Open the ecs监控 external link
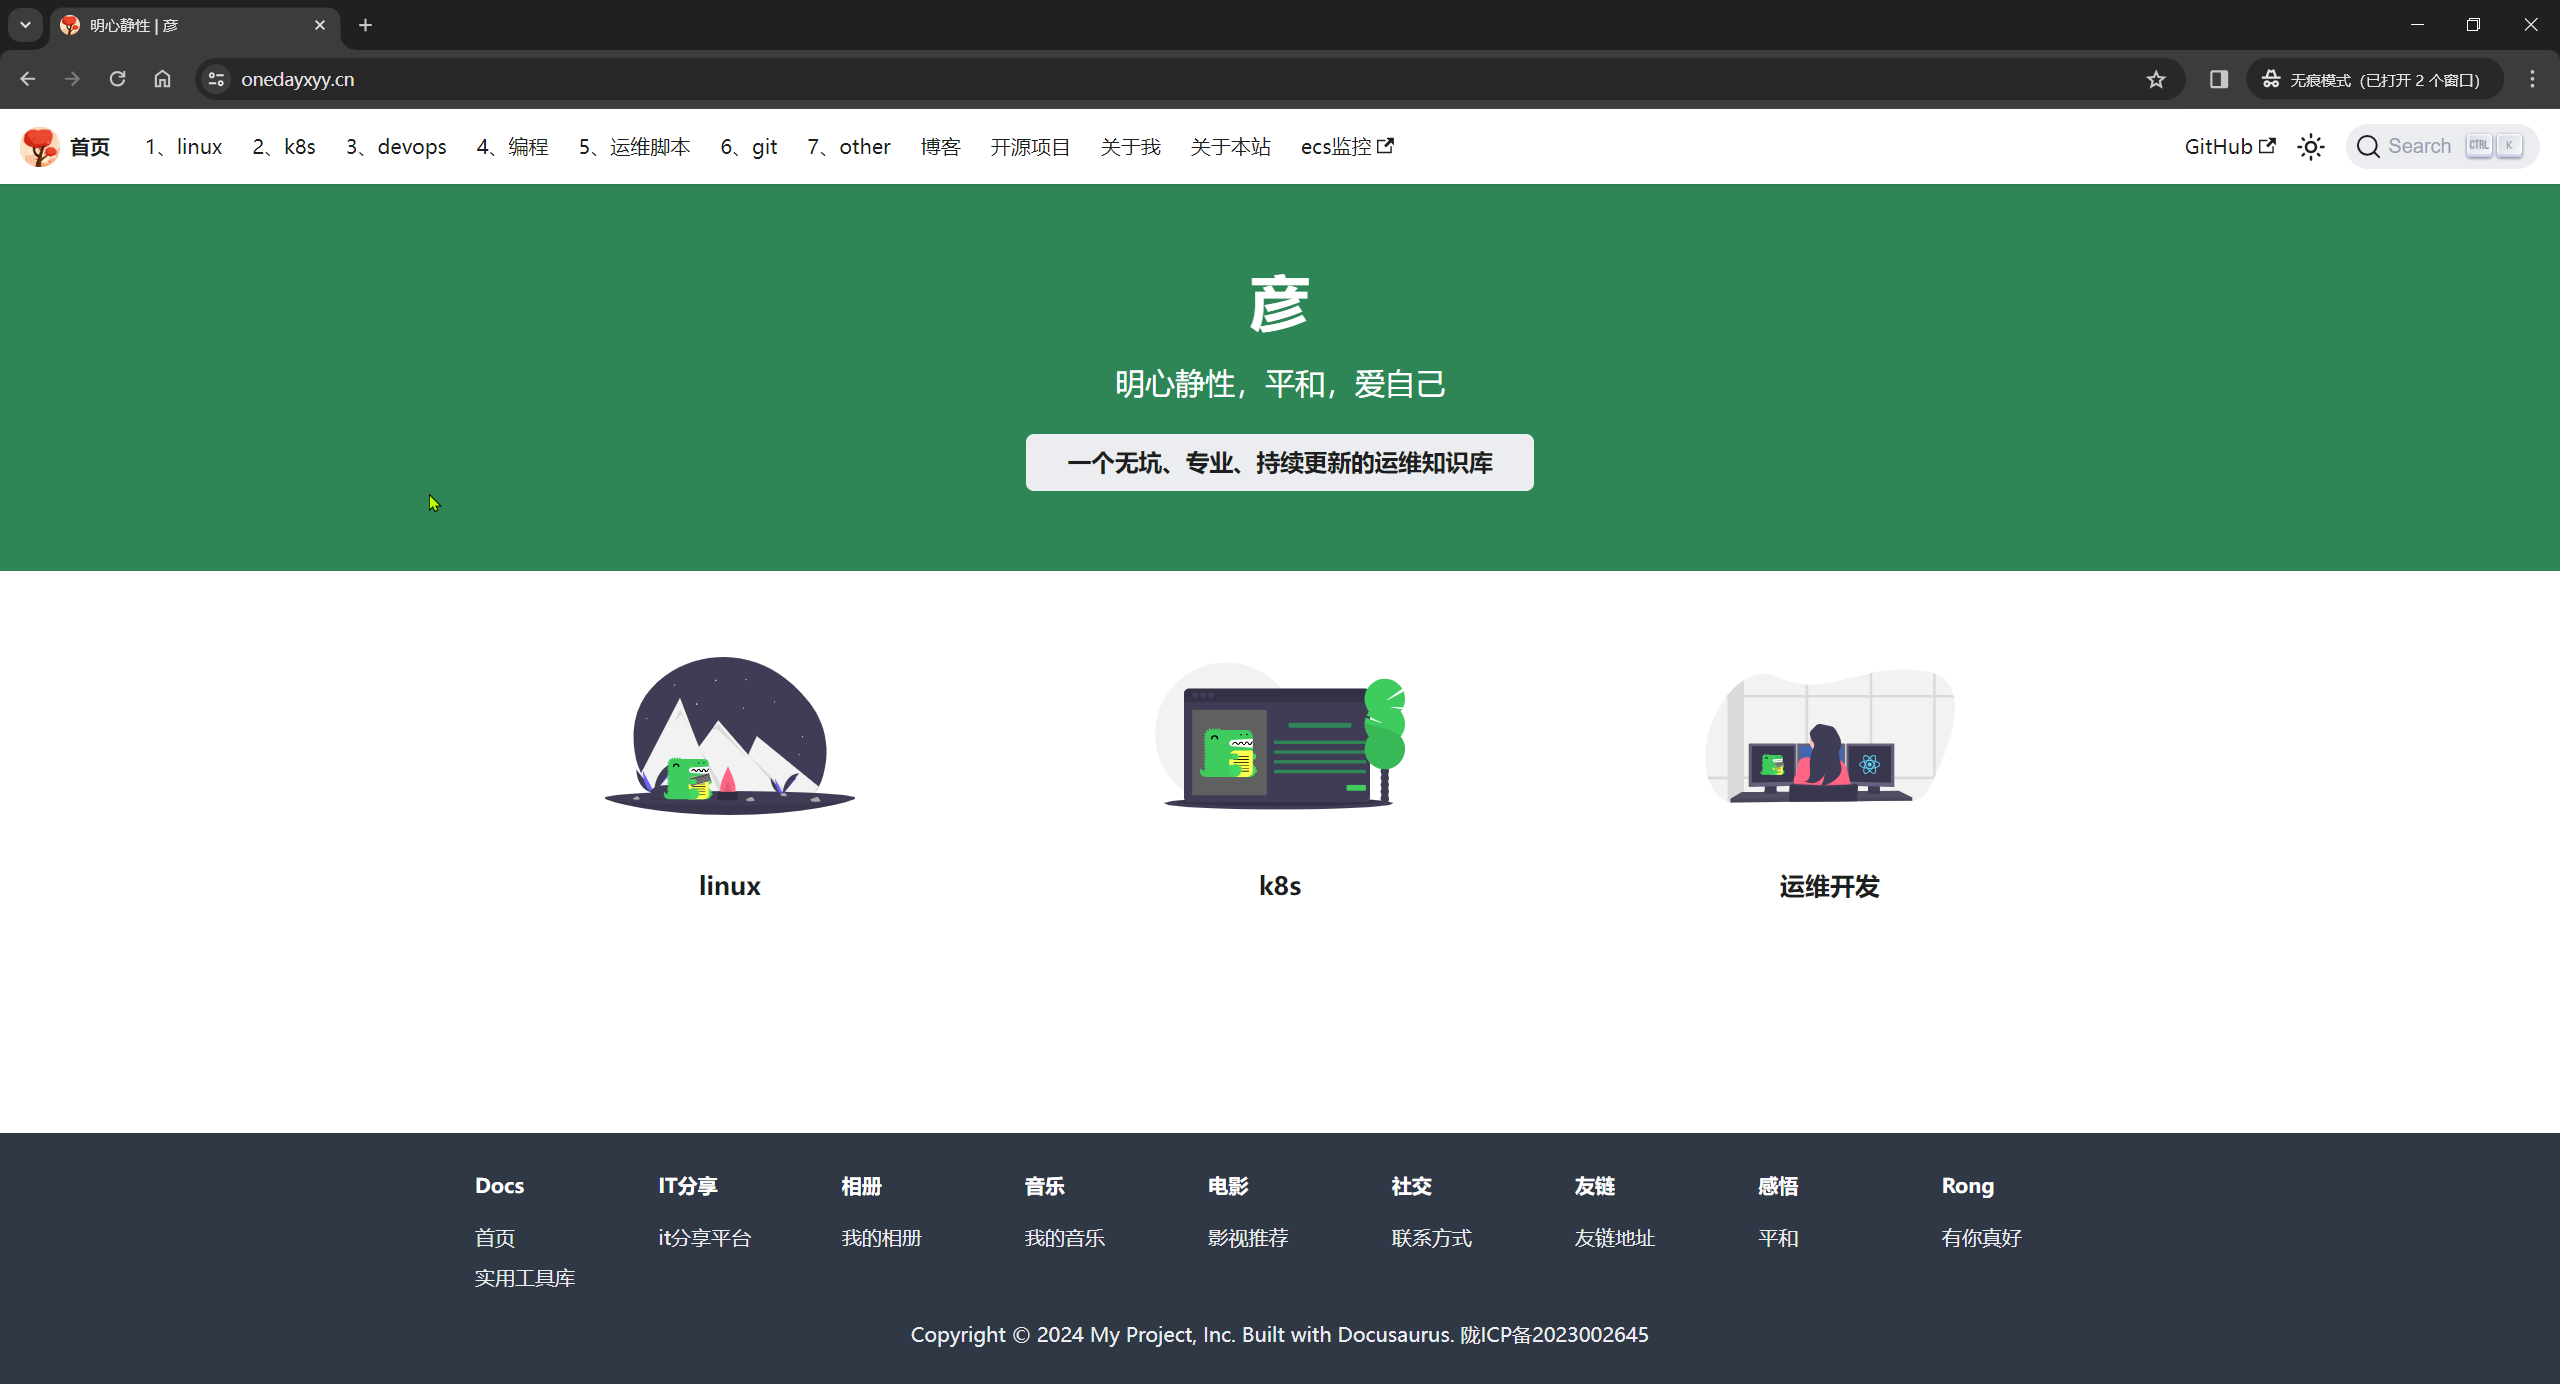The image size is (2560, 1384). (x=1347, y=147)
